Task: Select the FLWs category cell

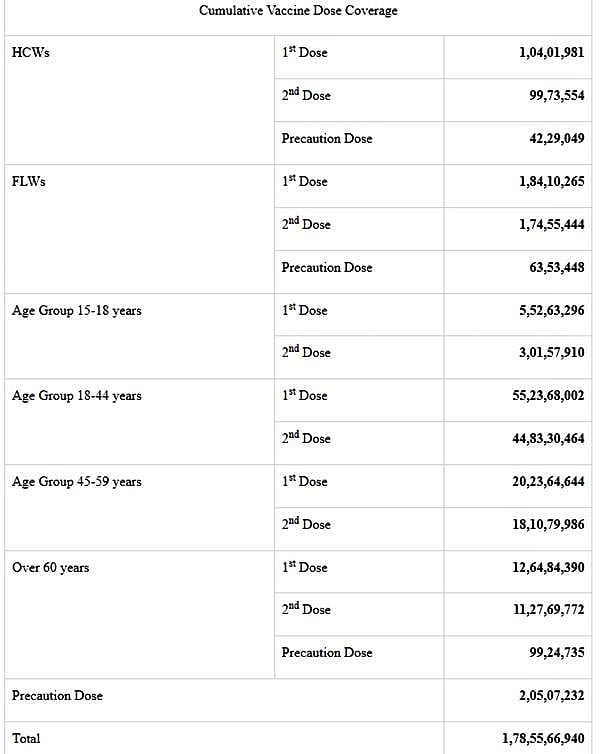Action: pyautogui.click(x=29, y=182)
